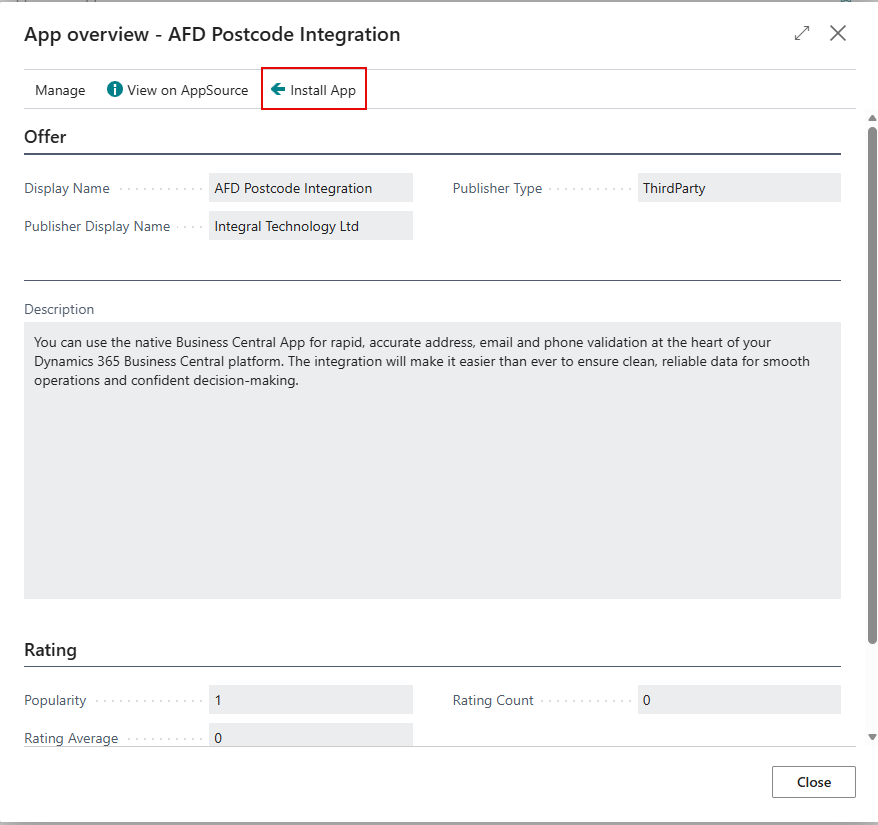Collapse the Rating section heading
Screen dimensions: 878x825
pyautogui.click(x=50, y=650)
